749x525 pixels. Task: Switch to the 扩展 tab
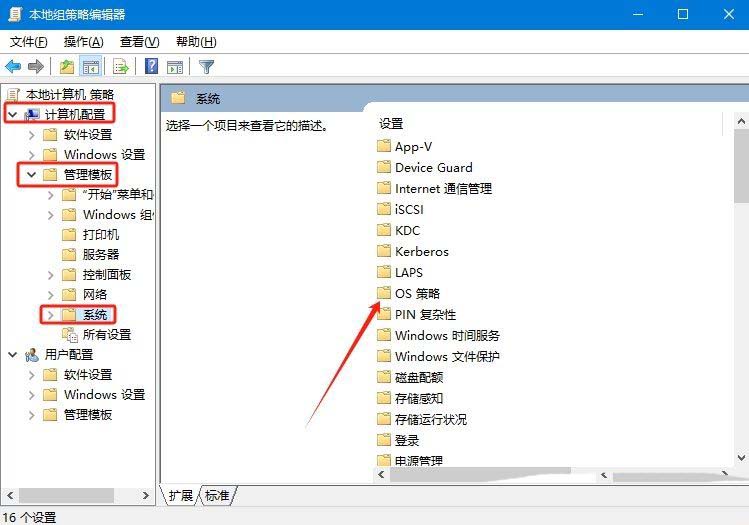point(181,495)
